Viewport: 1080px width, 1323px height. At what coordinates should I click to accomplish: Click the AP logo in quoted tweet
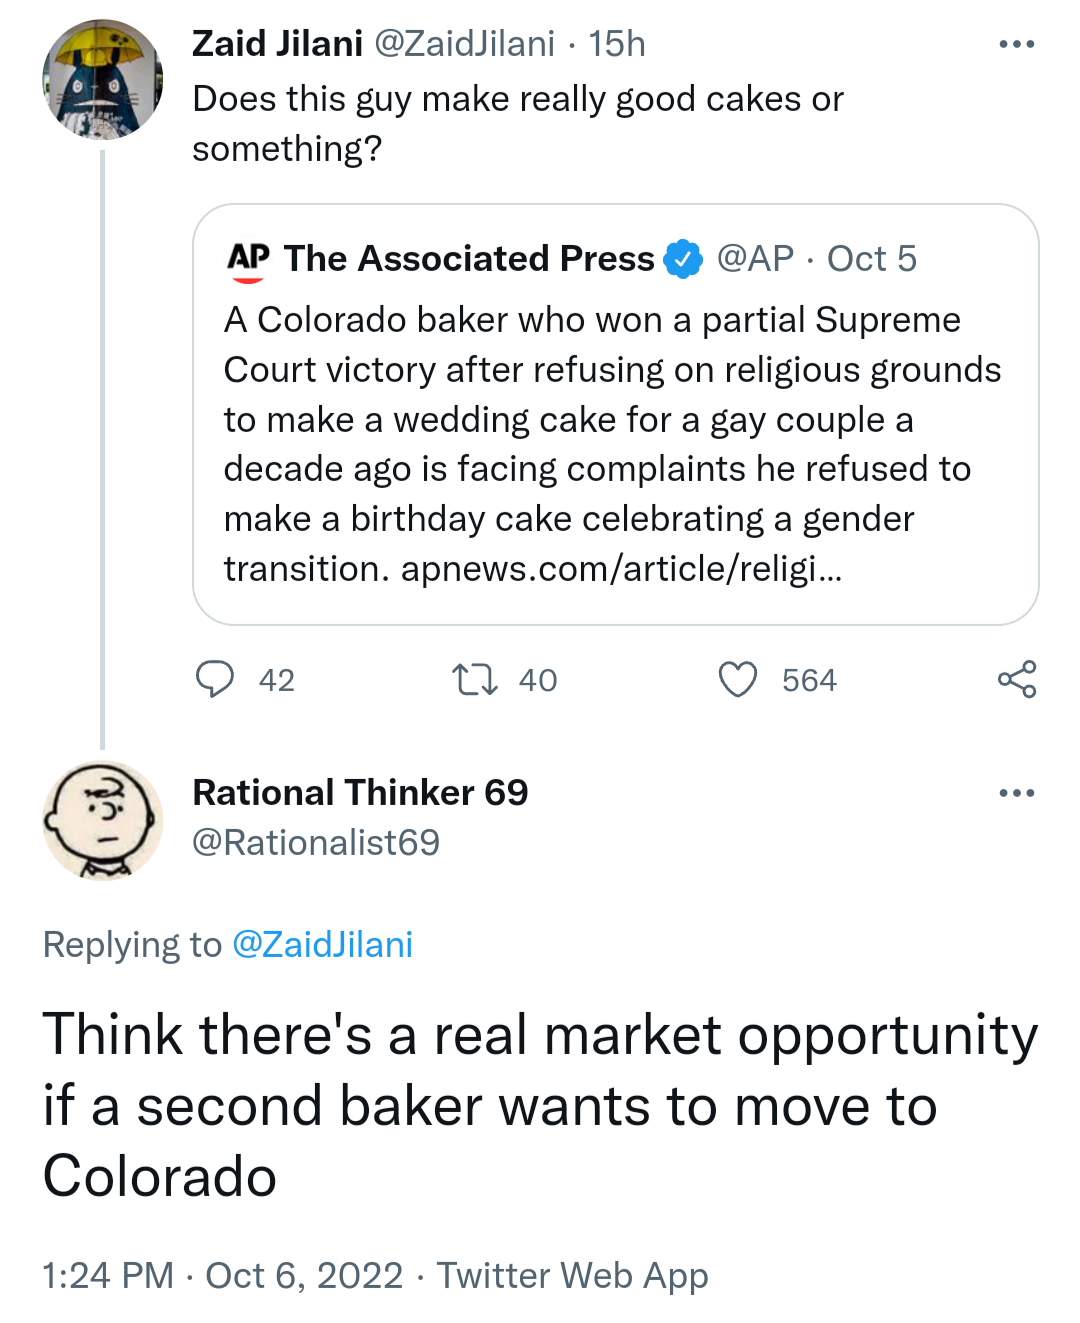248,259
